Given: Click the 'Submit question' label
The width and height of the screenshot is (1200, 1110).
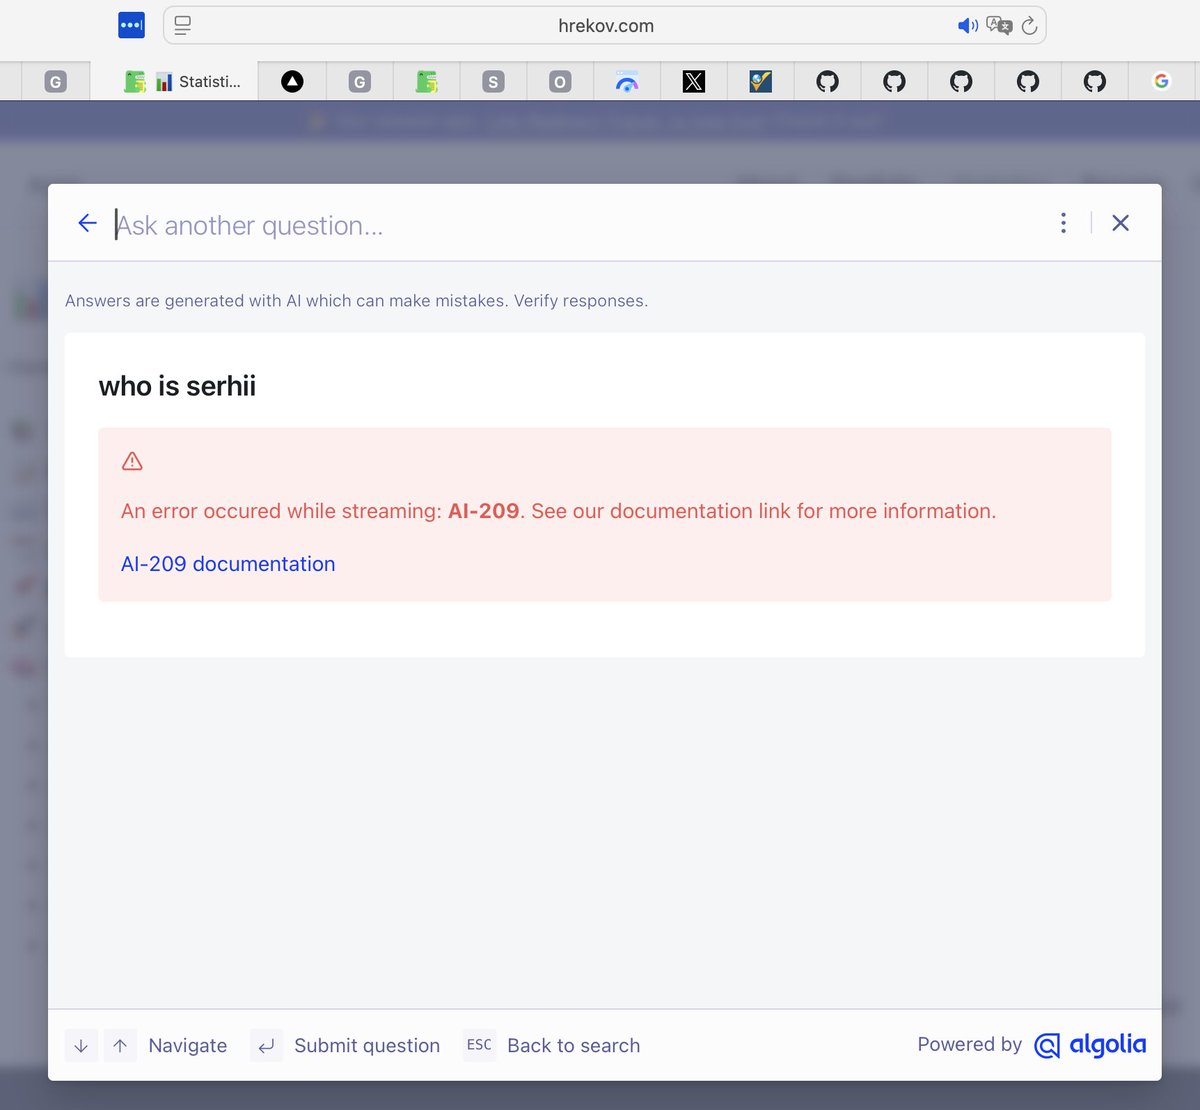Looking at the screenshot, I should (x=367, y=1046).
